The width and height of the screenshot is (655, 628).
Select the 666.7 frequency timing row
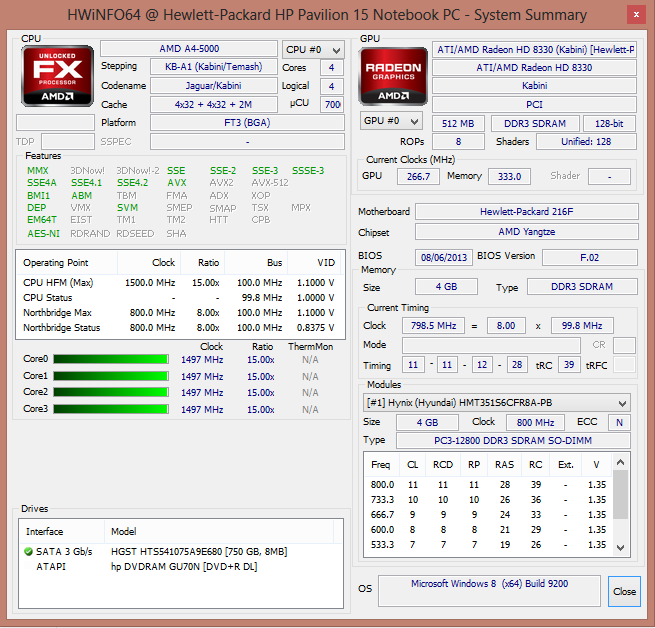pyautogui.click(x=488, y=515)
